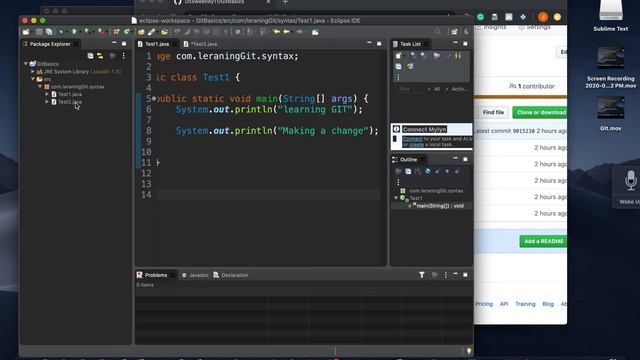Click the Problems view filter icon

tap(422, 275)
